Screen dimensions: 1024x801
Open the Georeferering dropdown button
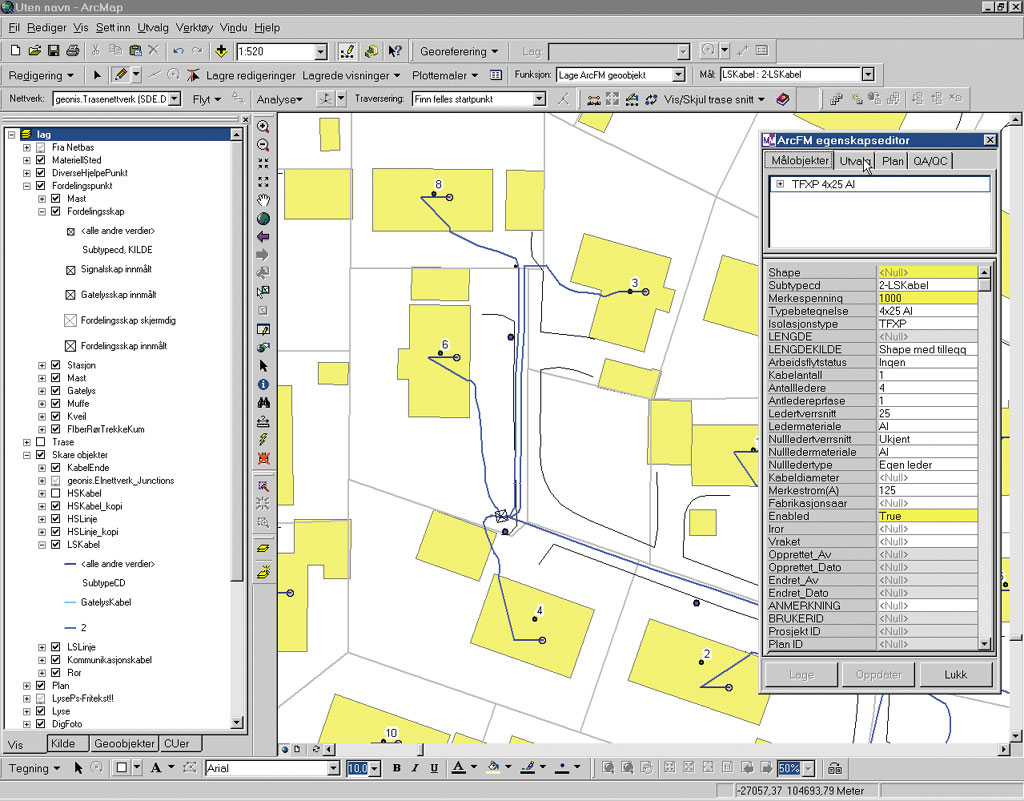[459, 51]
